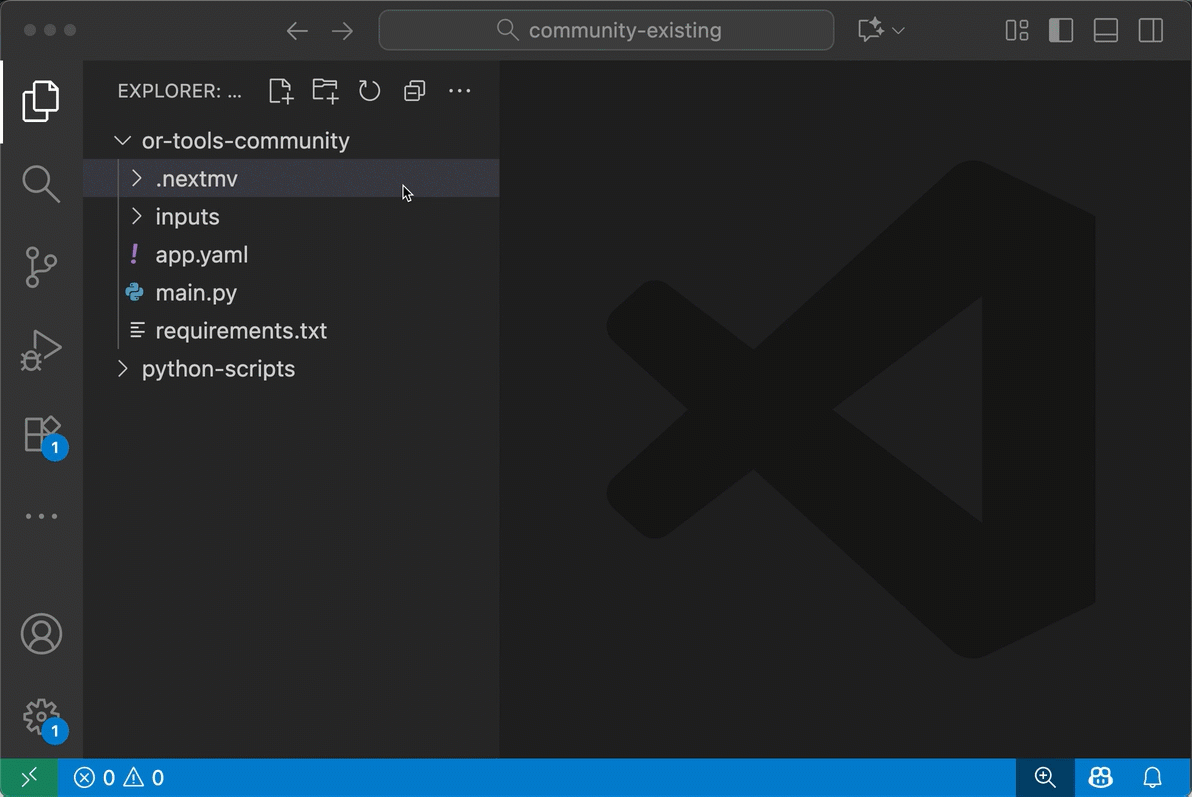Open Copilot status icon in status bar
Viewport: 1192px width, 797px height.
[1101, 777]
